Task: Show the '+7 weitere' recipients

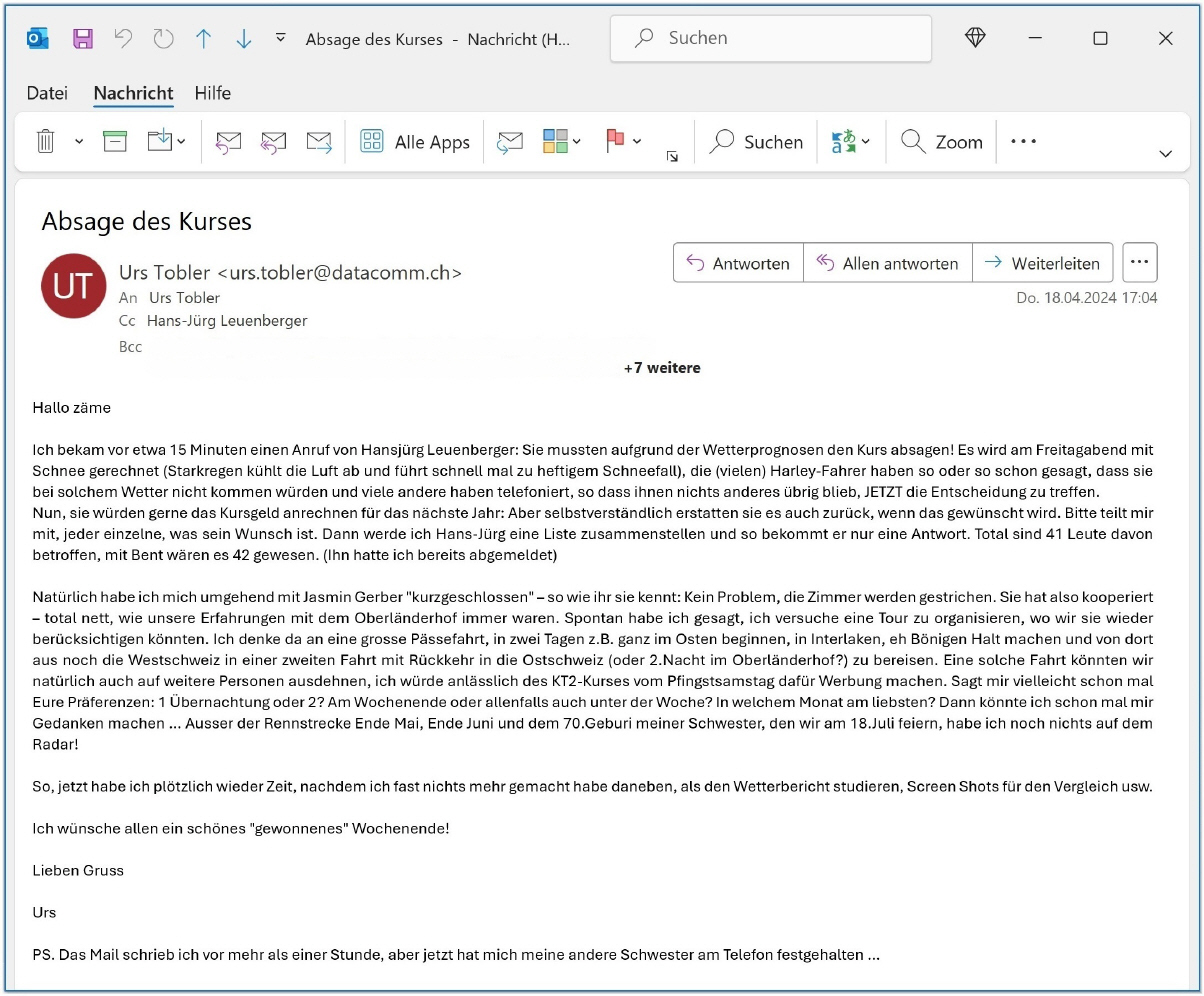Action: coord(661,368)
